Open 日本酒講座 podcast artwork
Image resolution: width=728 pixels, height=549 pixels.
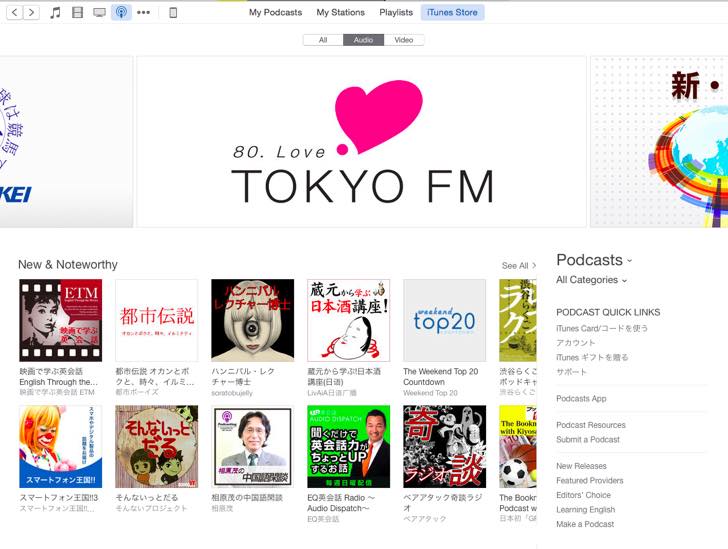coord(349,320)
